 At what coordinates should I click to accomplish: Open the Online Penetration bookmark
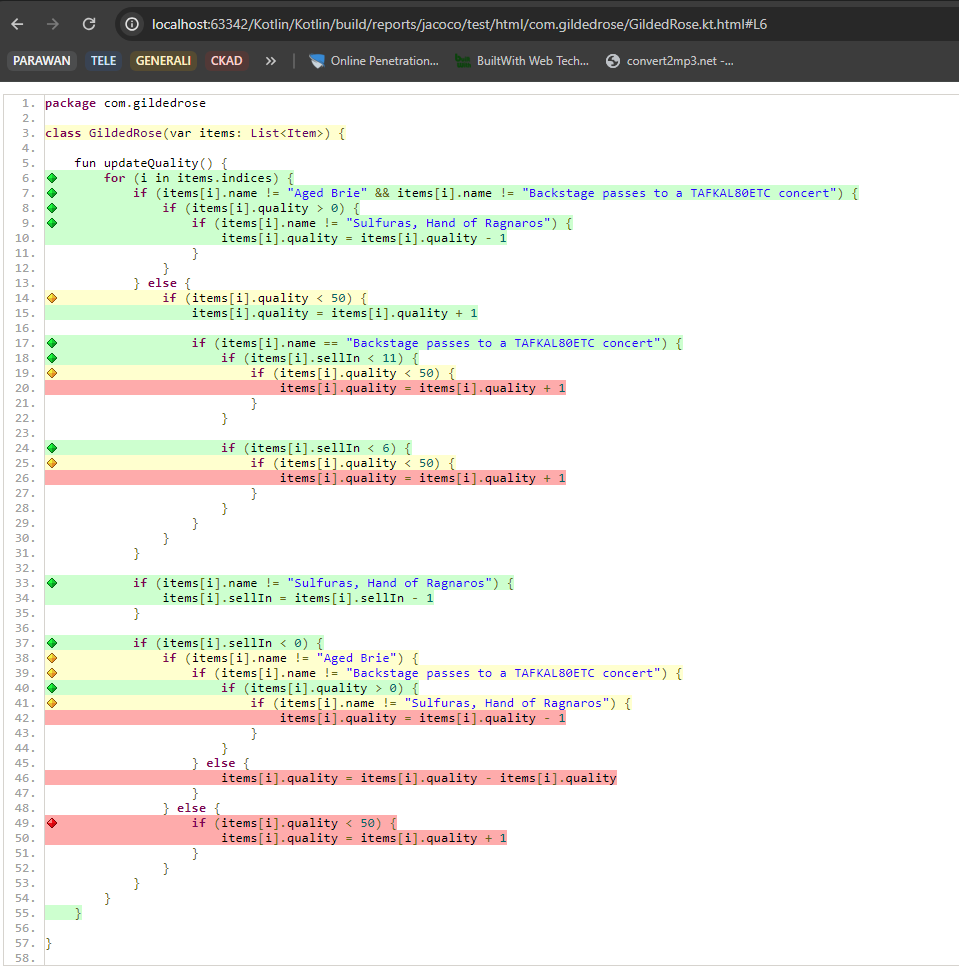374,61
